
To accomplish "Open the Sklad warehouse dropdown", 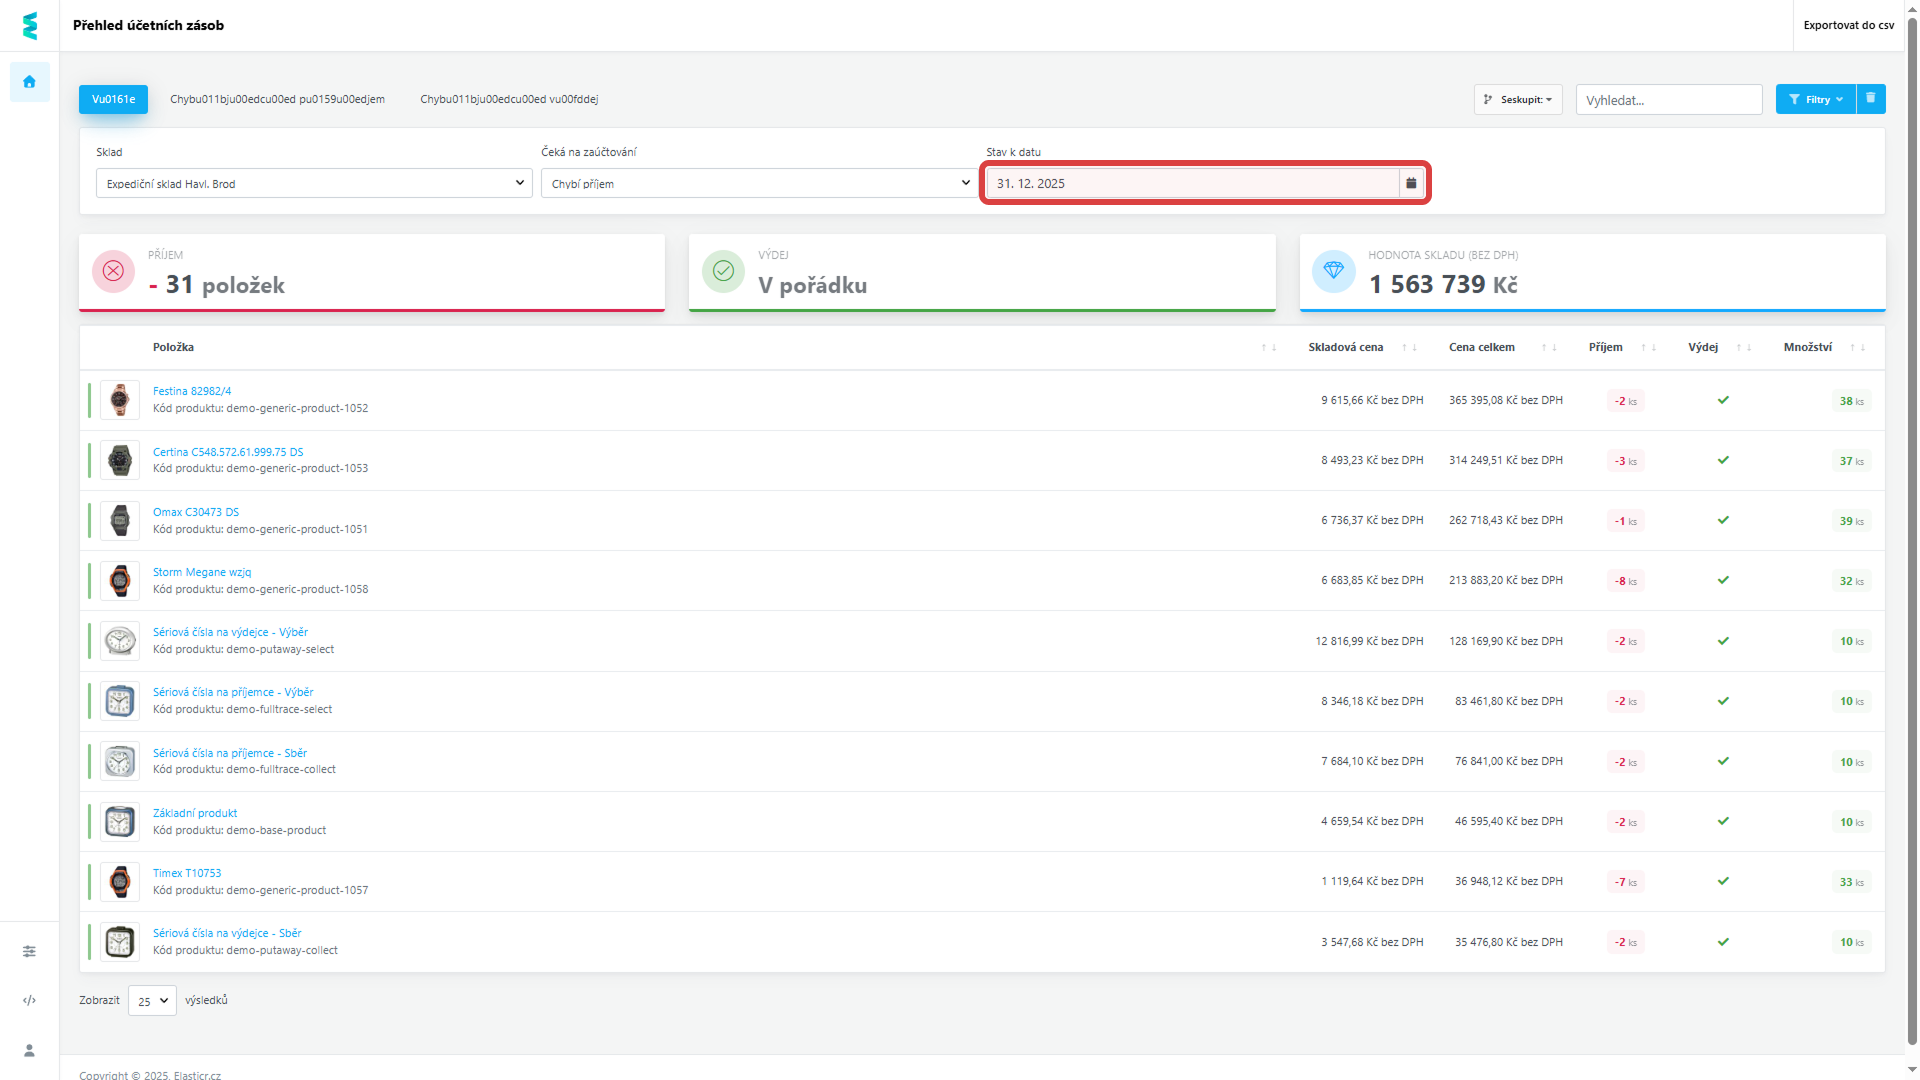I will tap(314, 184).
